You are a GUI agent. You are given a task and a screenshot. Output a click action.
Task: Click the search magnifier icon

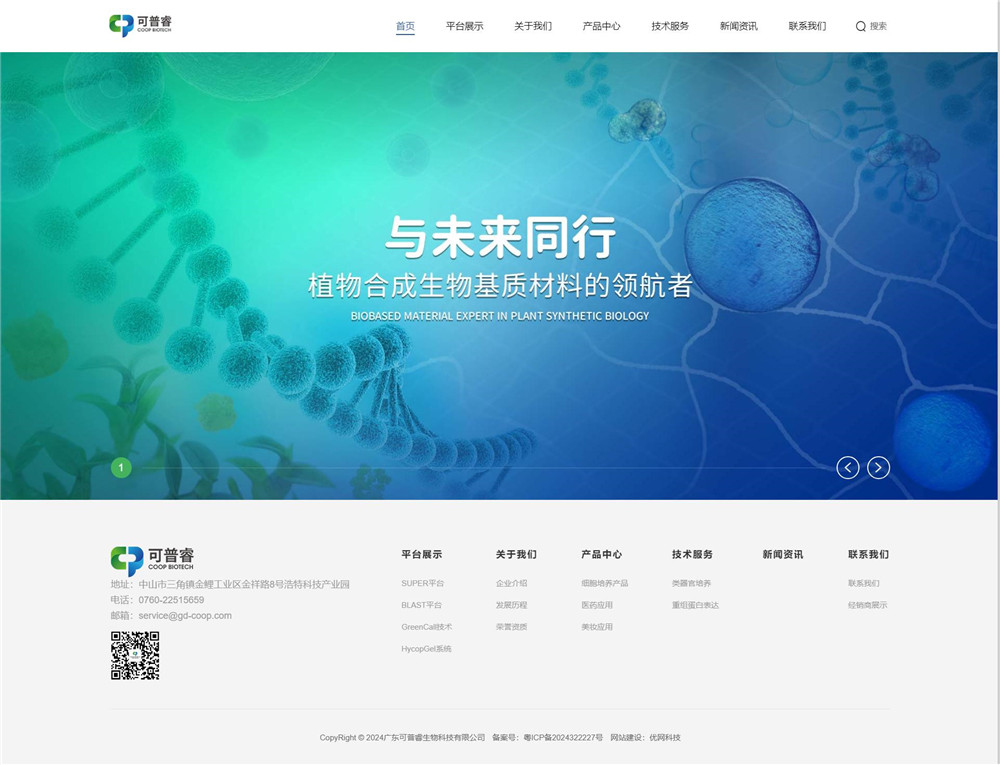pyautogui.click(x=861, y=27)
